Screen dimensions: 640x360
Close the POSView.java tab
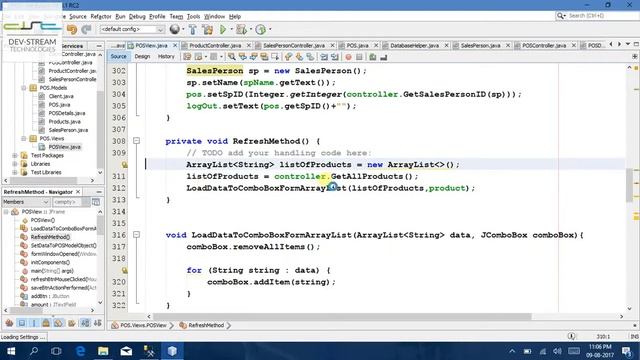tap(175, 46)
